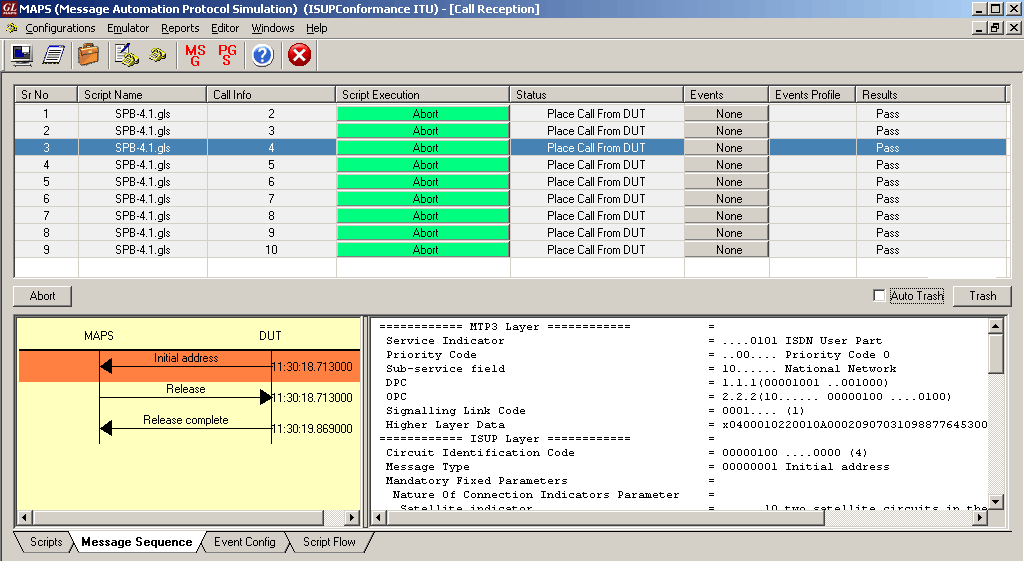Click Events None button in row 1

point(726,114)
